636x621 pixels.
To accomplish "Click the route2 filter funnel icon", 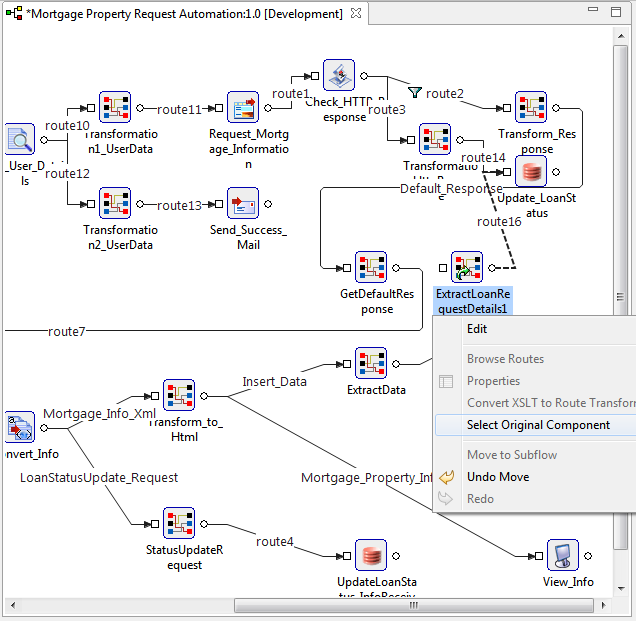I will point(415,92).
